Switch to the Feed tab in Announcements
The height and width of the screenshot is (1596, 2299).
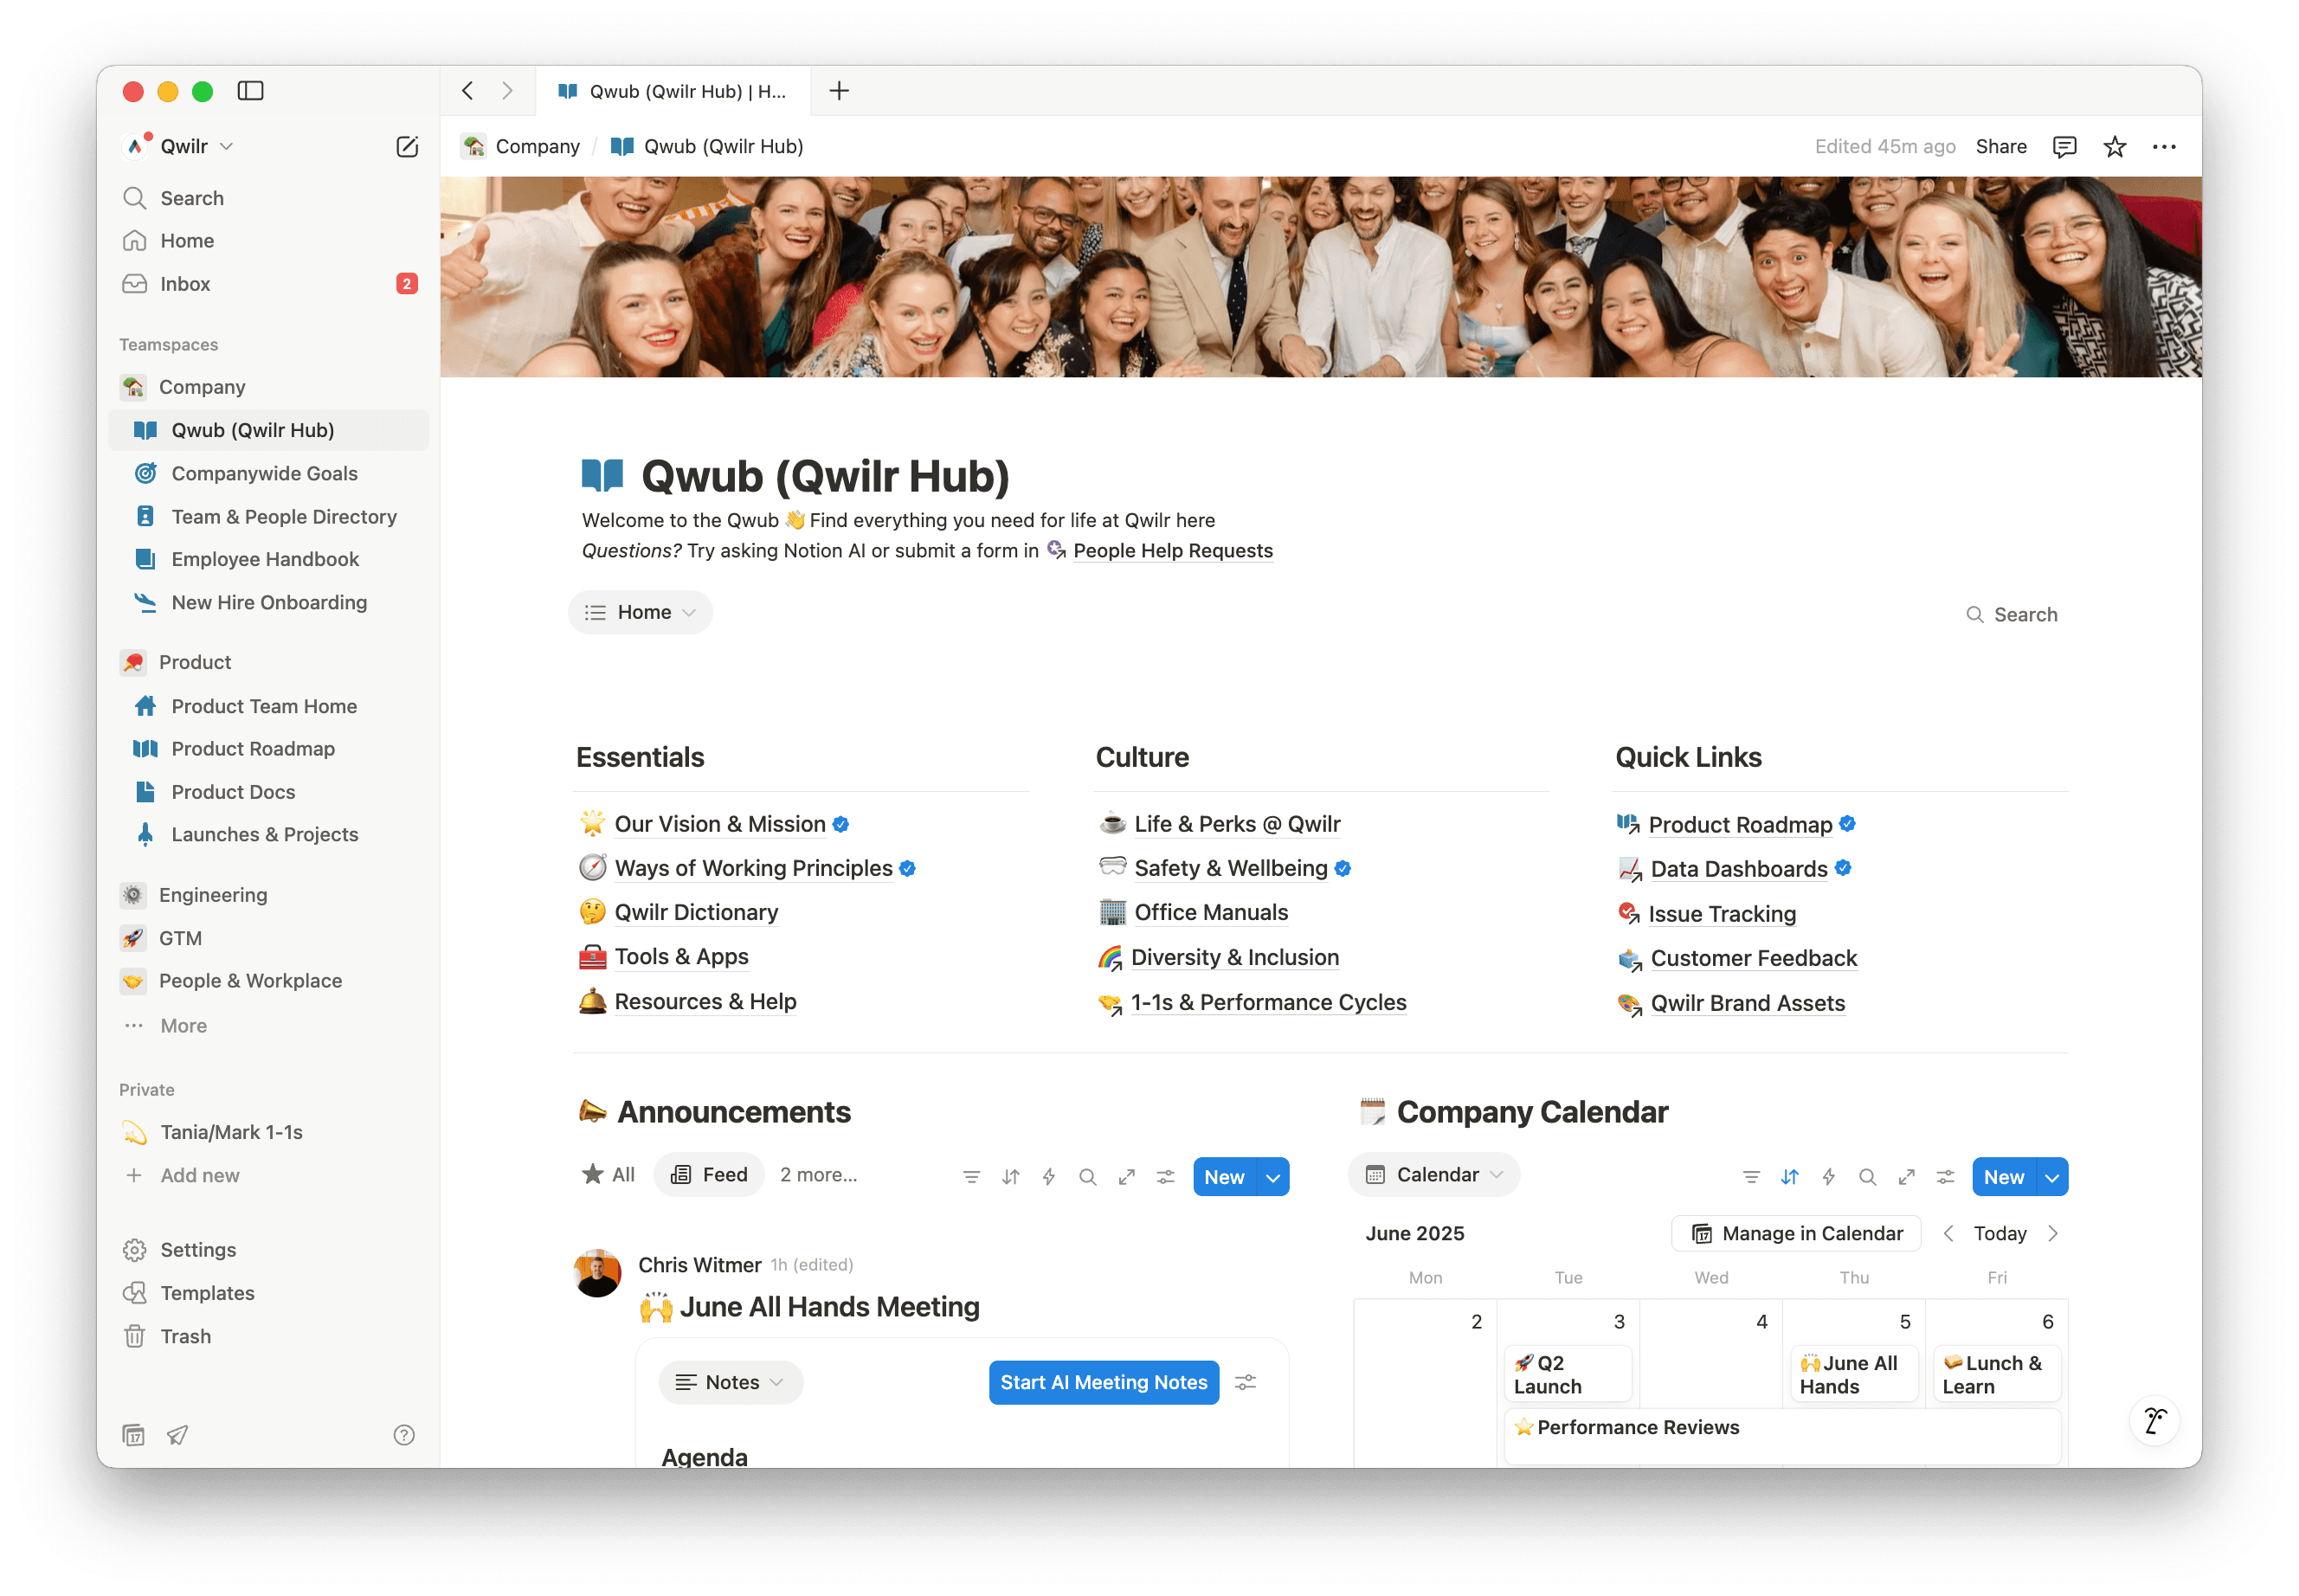pyautogui.click(x=709, y=1174)
